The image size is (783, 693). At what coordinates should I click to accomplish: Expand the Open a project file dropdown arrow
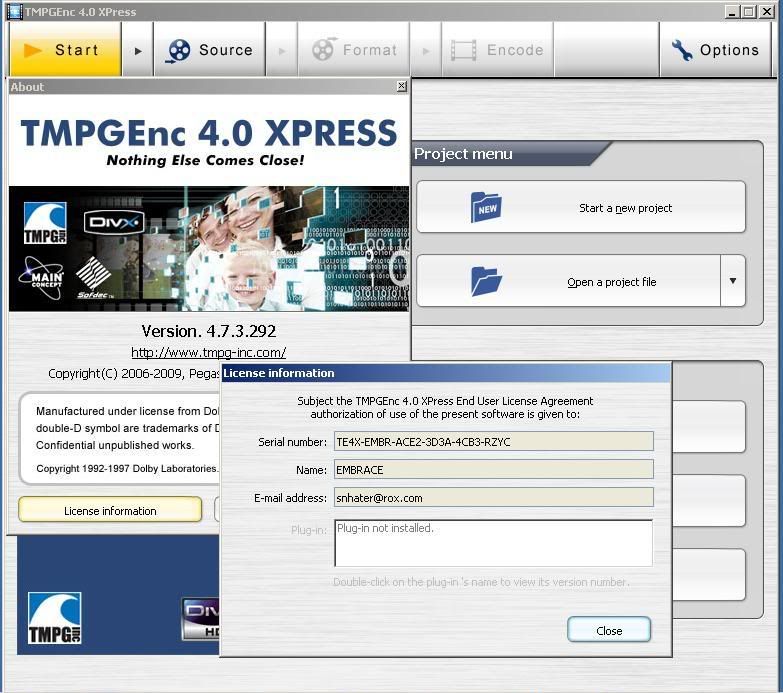(733, 281)
